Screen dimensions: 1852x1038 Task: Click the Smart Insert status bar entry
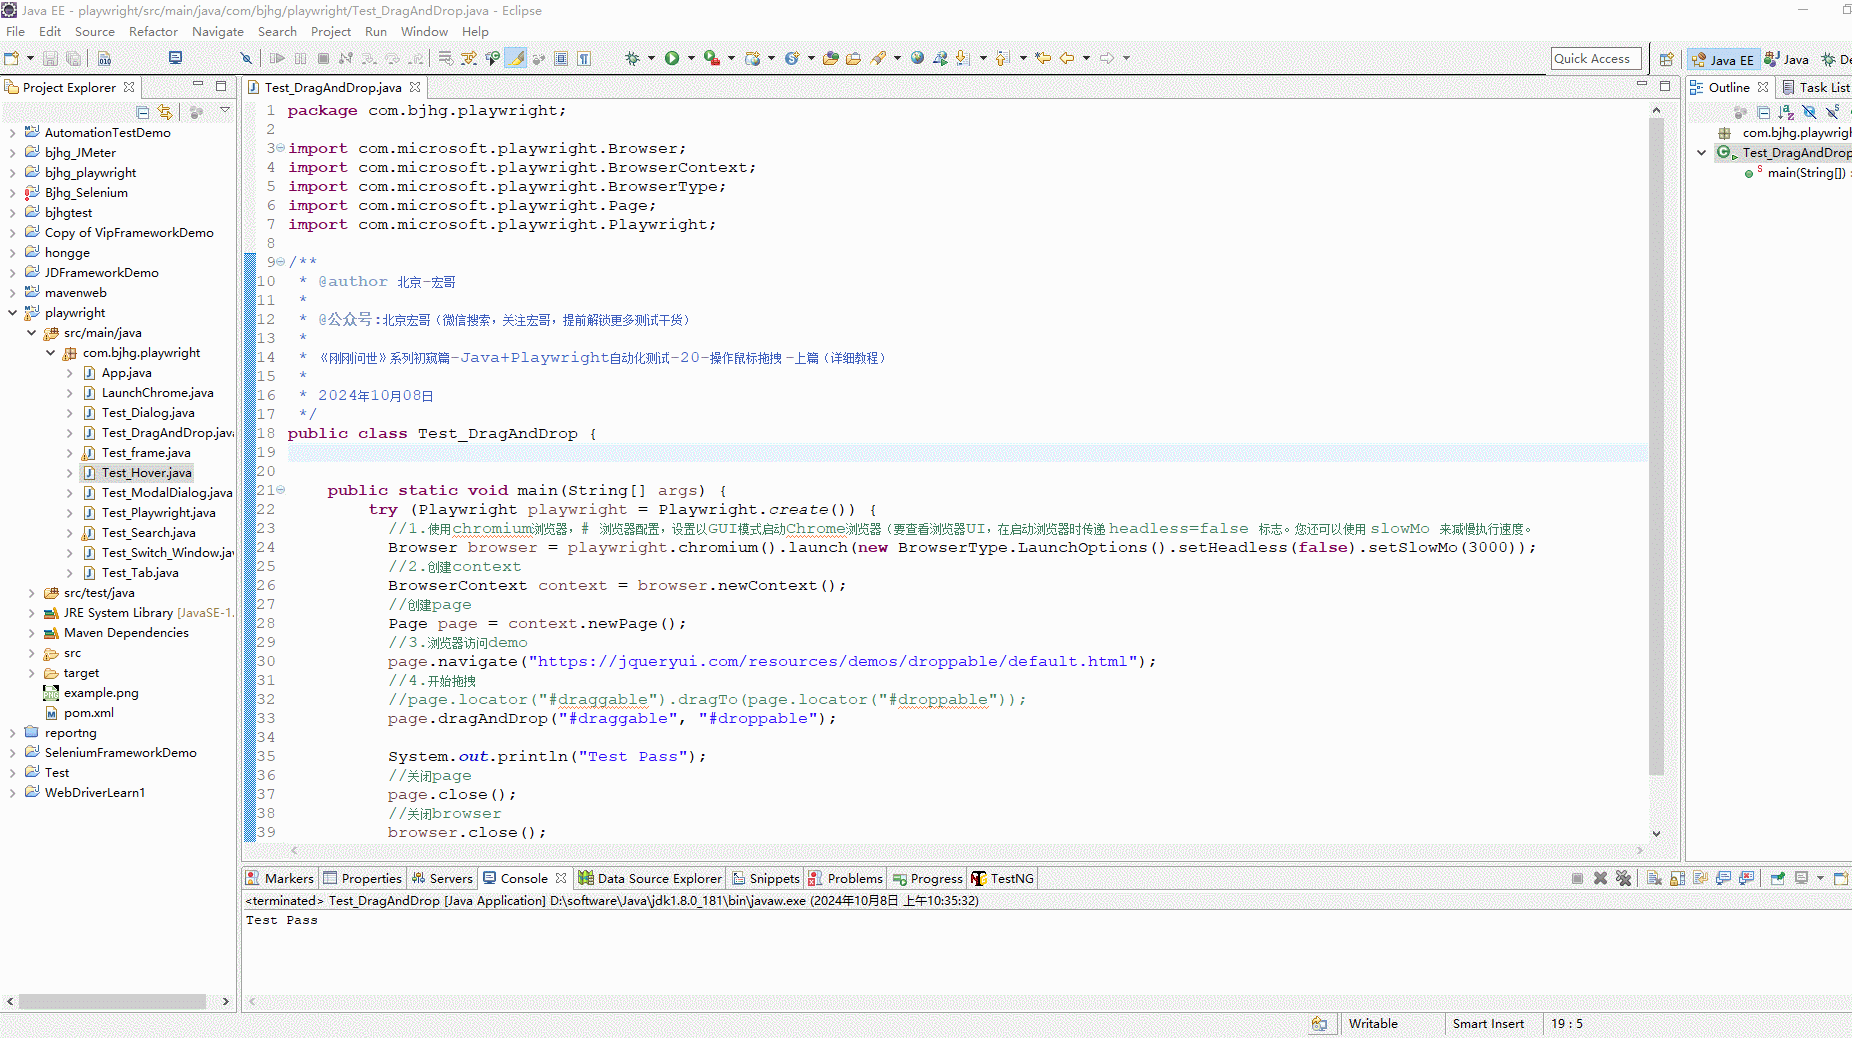click(x=1488, y=1024)
